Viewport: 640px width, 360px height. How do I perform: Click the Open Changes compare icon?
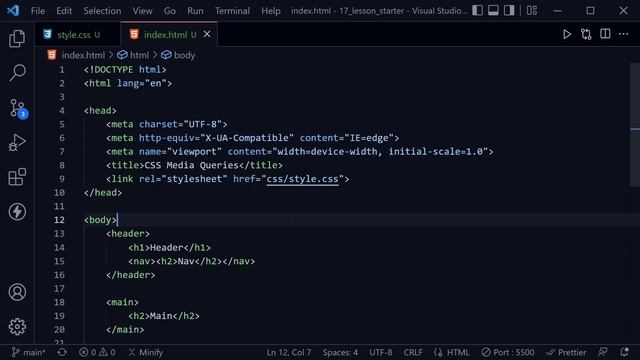pyautogui.click(x=586, y=34)
